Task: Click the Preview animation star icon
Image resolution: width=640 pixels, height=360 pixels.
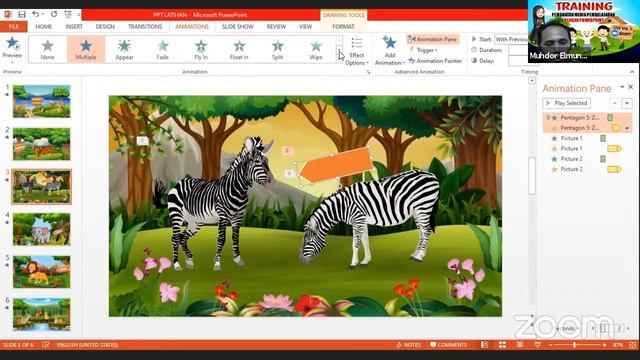Action: tap(12, 43)
